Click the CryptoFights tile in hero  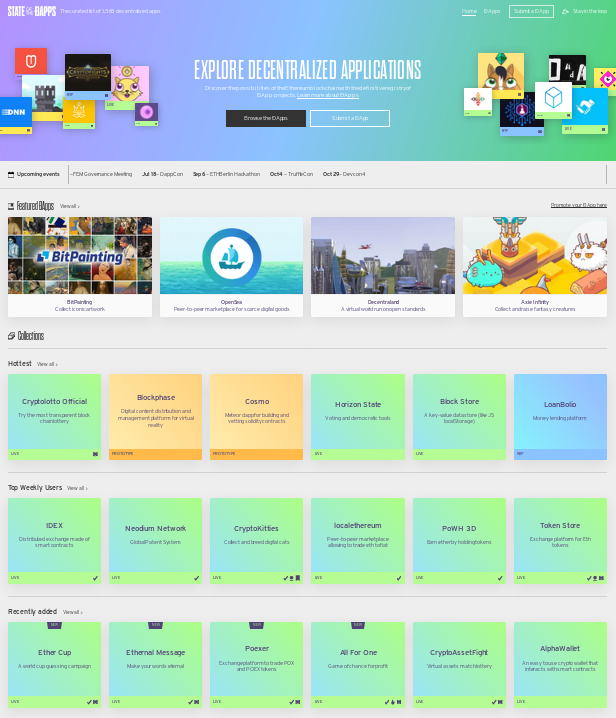pos(88,76)
